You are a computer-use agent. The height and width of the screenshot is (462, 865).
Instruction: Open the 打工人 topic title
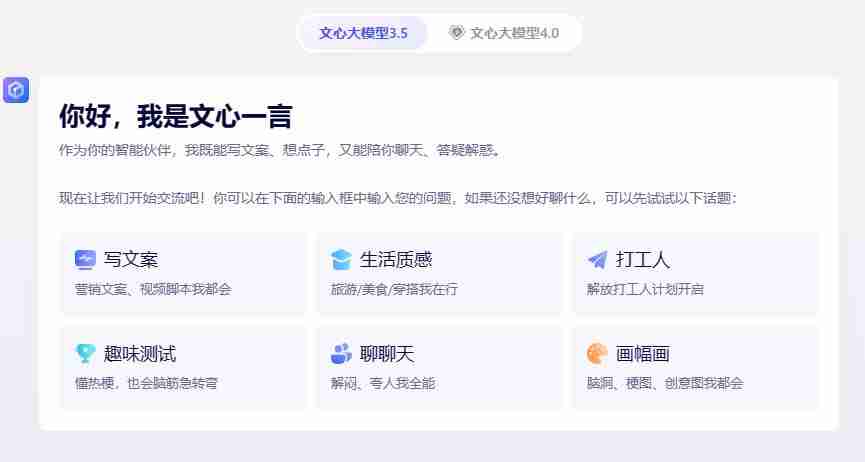click(643, 259)
